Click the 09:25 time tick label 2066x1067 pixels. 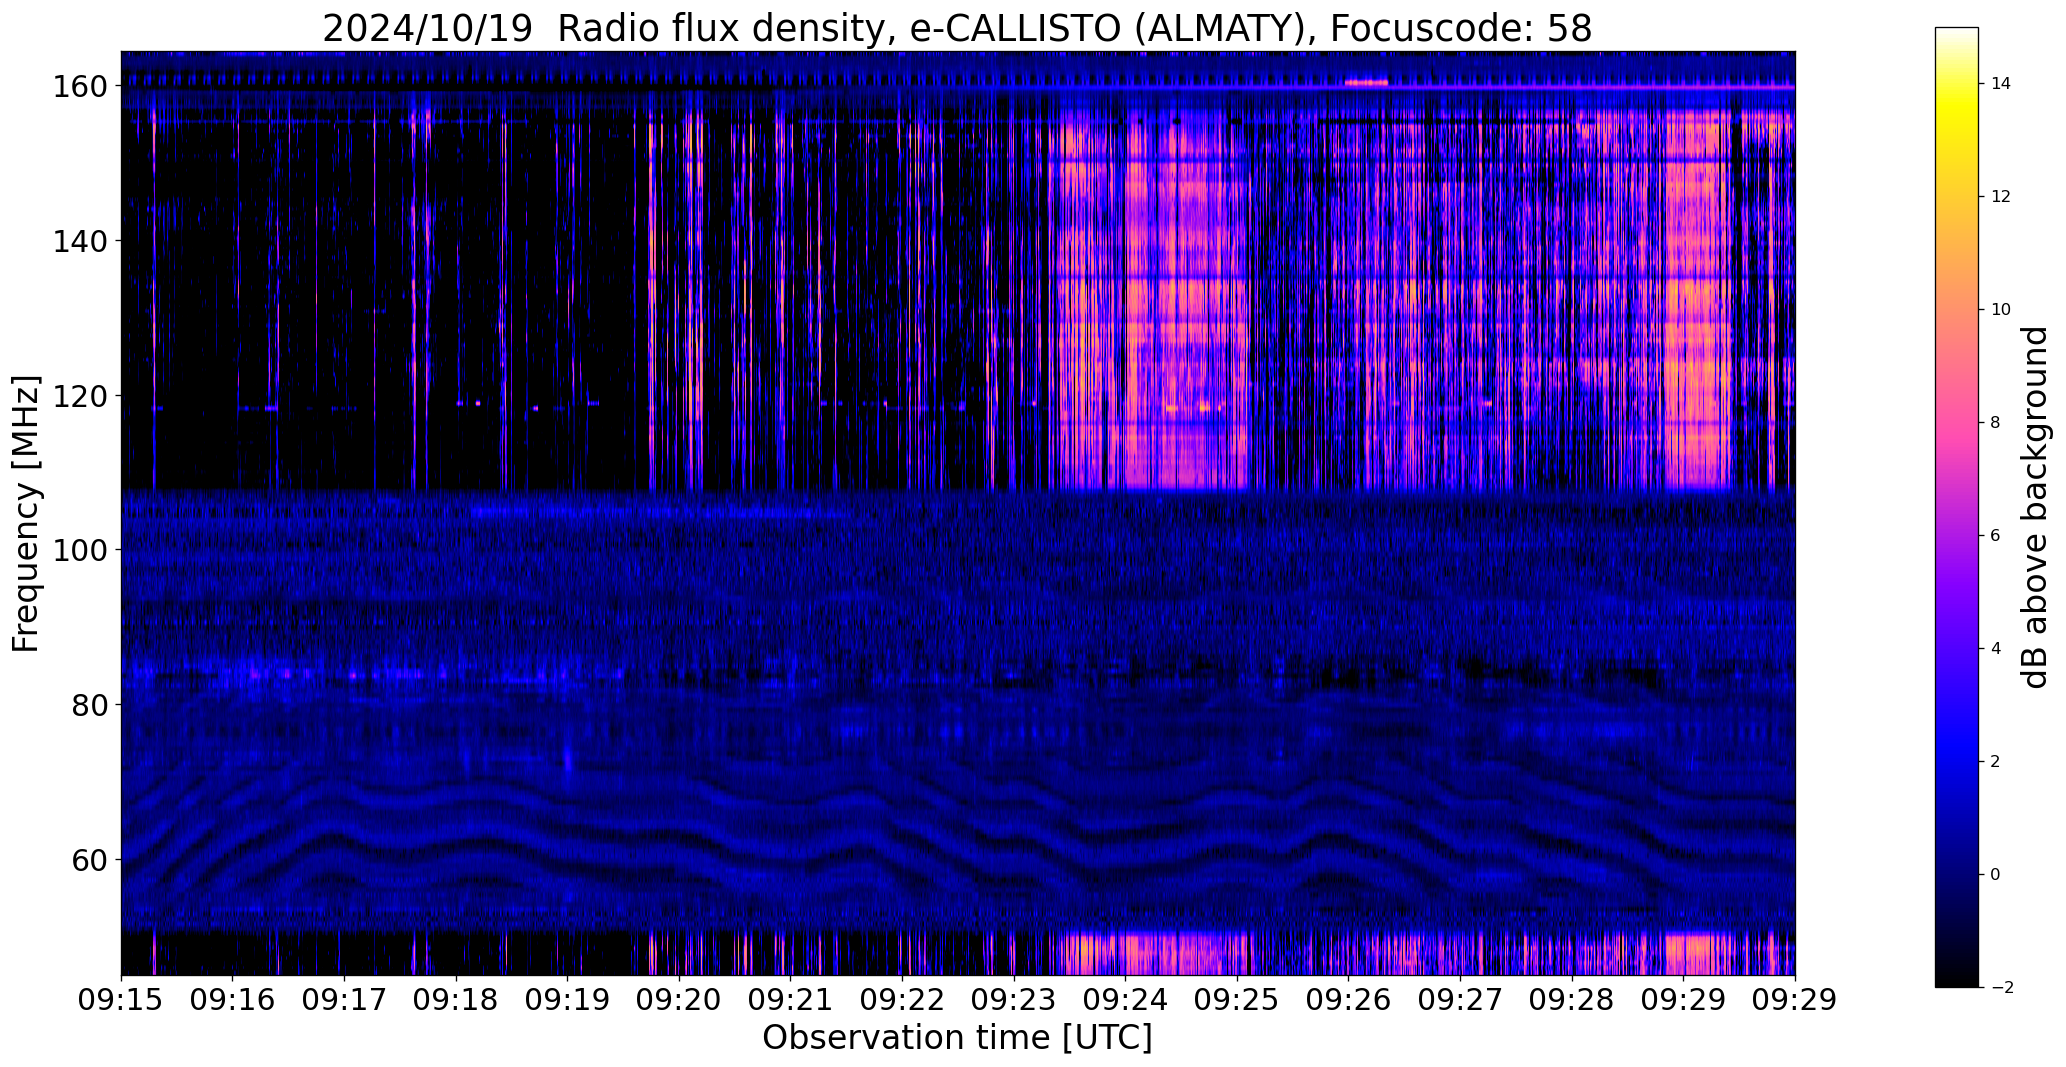[1237, 1001]
